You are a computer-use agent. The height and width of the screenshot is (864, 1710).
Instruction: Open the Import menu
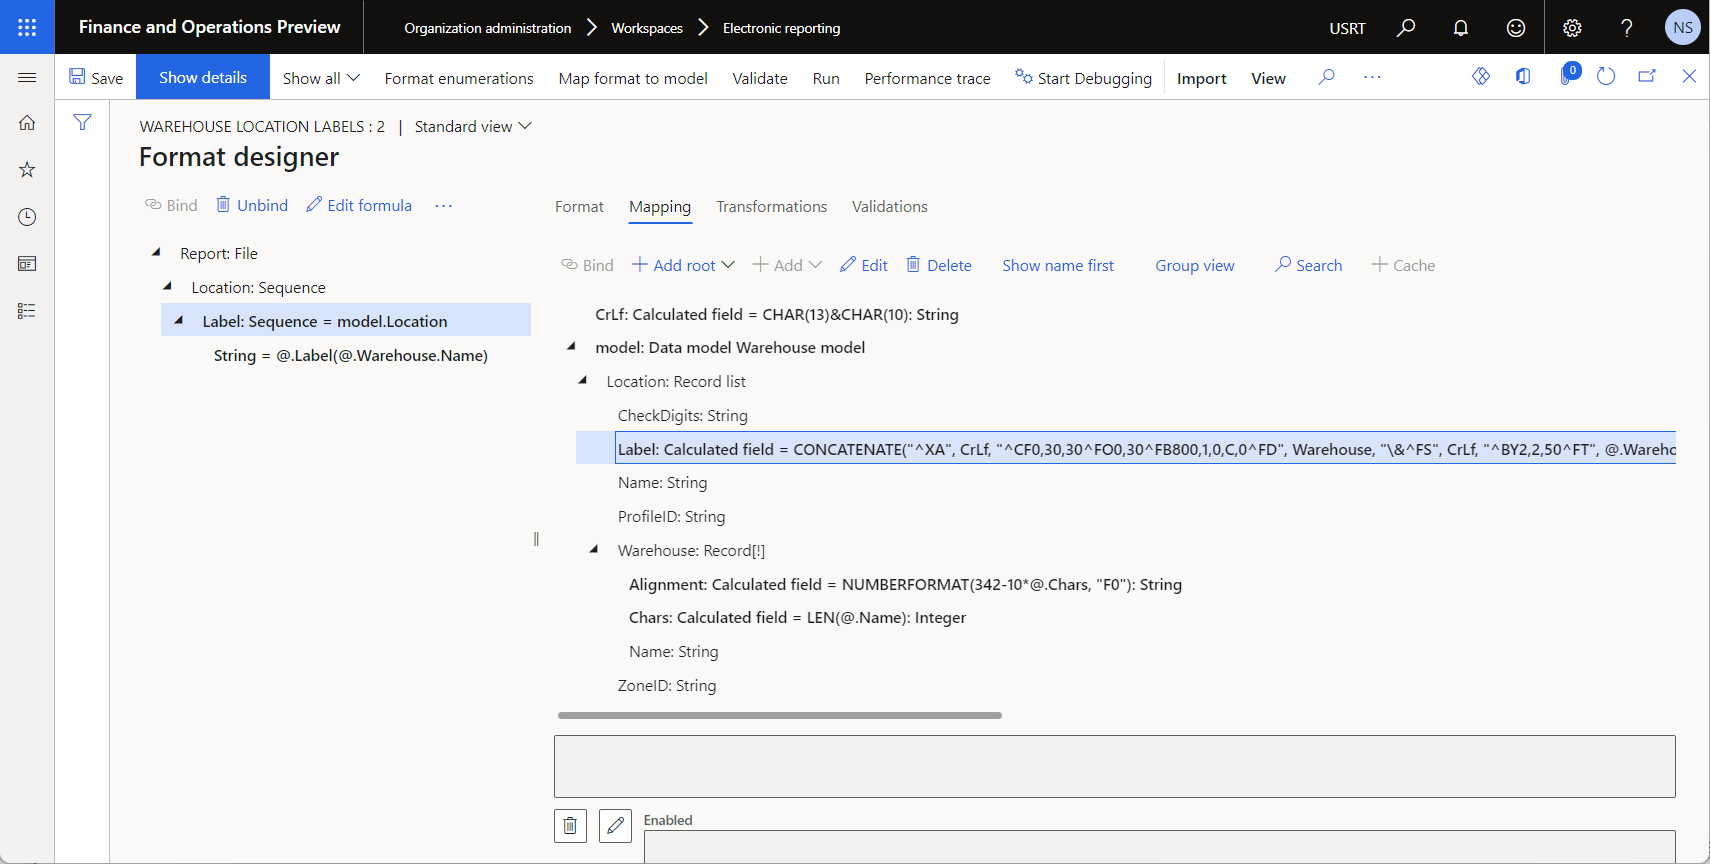click(1201, 78)
